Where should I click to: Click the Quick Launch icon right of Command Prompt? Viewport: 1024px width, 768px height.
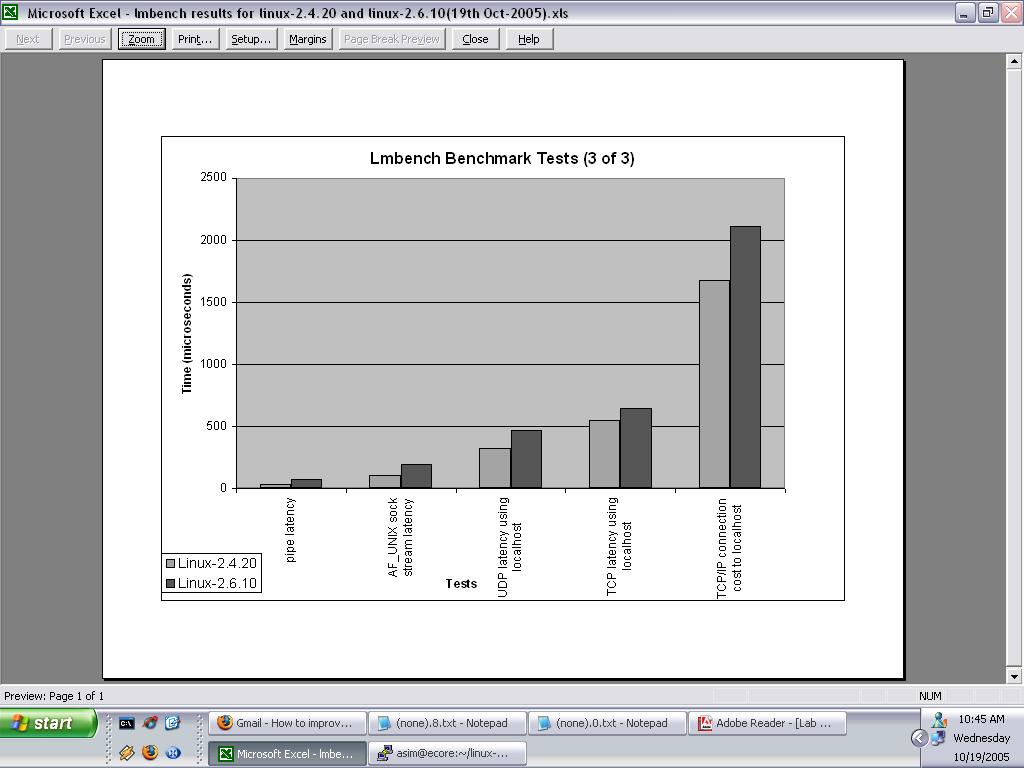(x=150, y=722)
